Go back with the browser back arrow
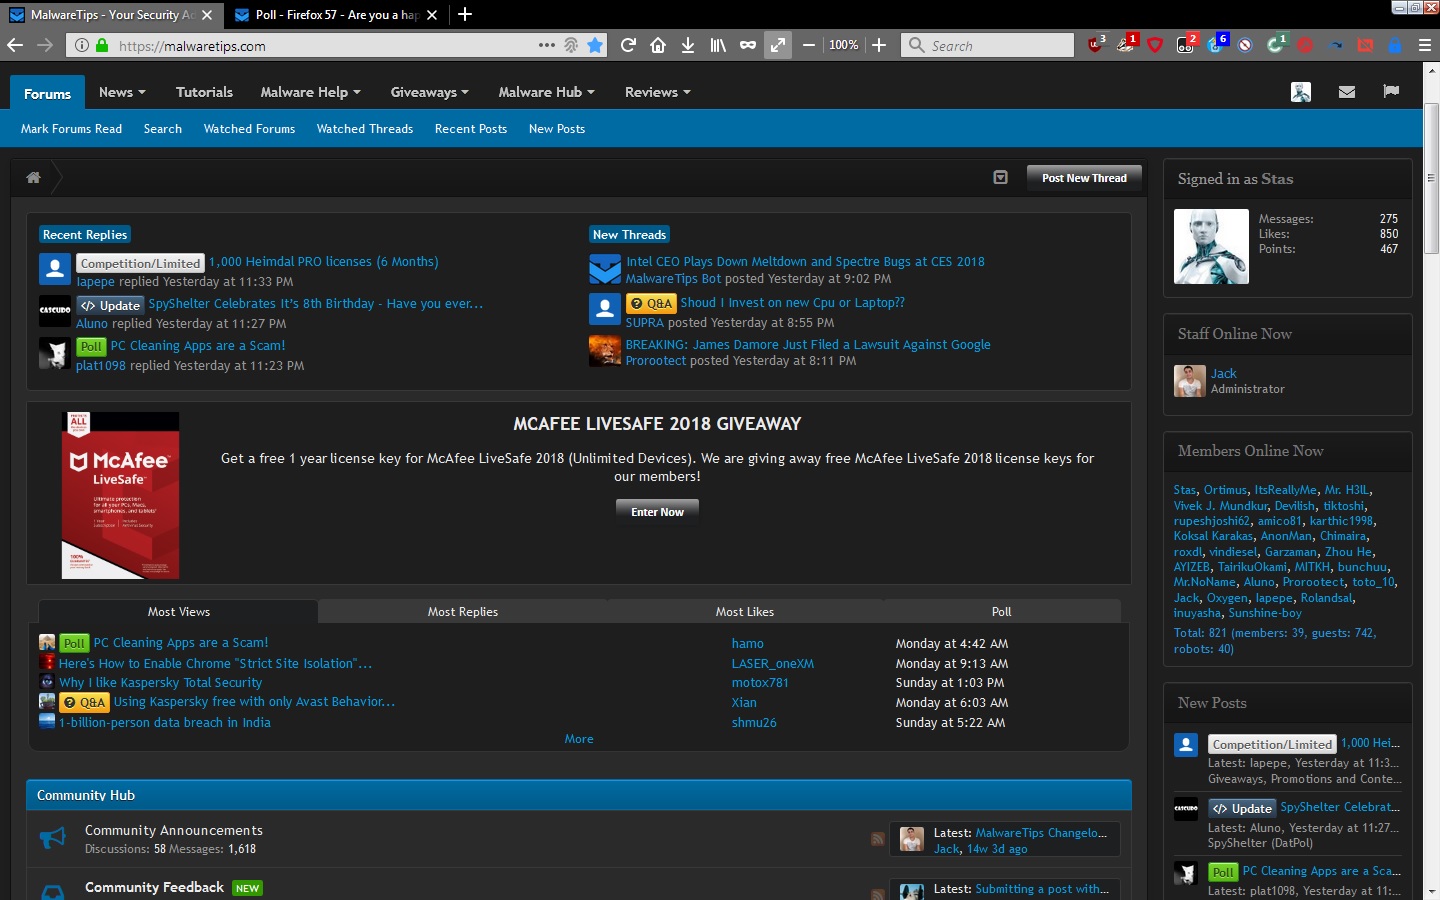 point(15,45)
